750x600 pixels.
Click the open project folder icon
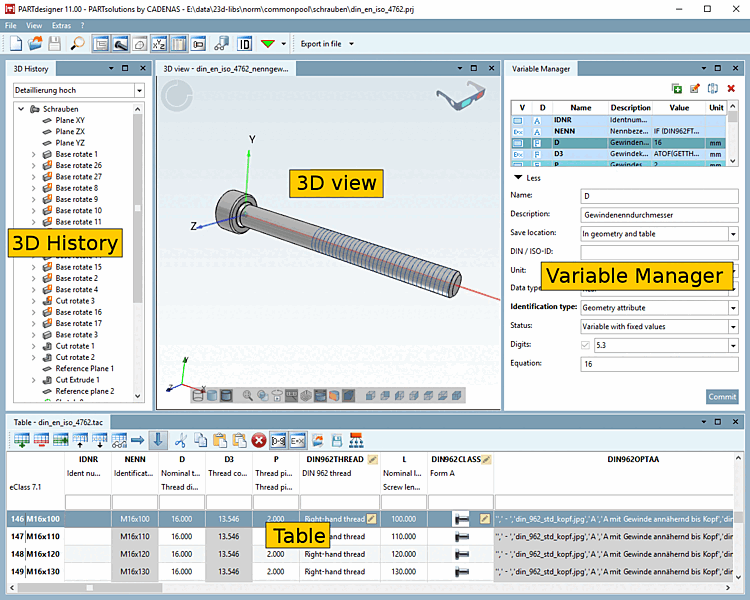point(35,44)
